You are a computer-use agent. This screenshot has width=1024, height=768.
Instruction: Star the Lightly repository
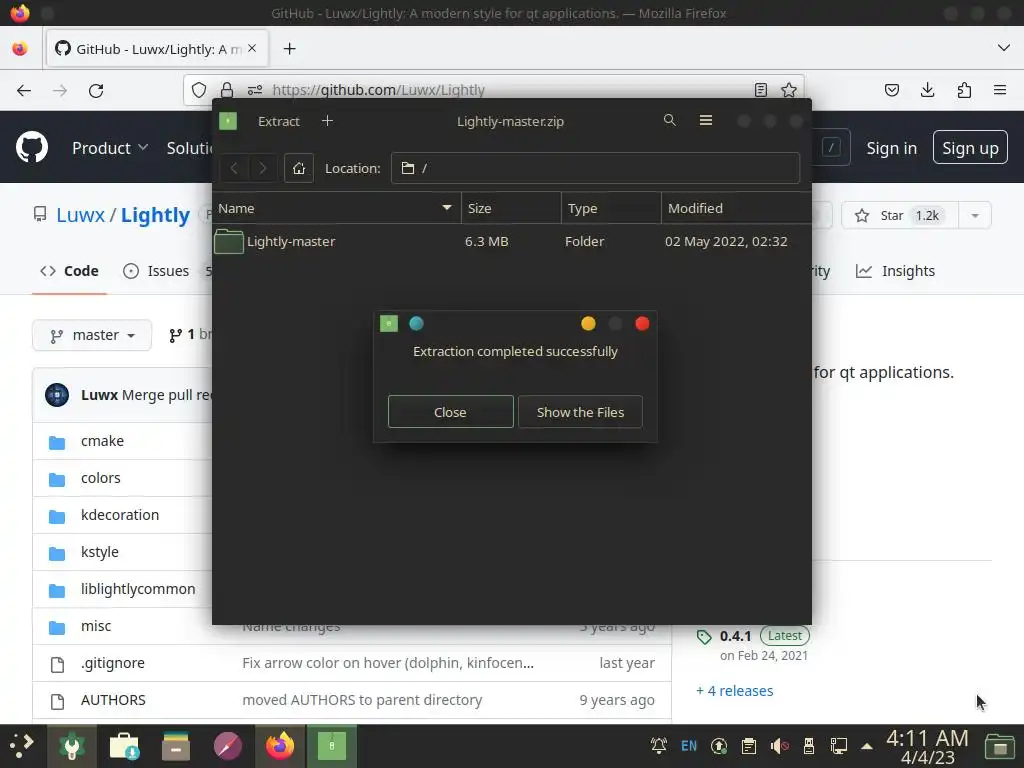pos(899,216)
